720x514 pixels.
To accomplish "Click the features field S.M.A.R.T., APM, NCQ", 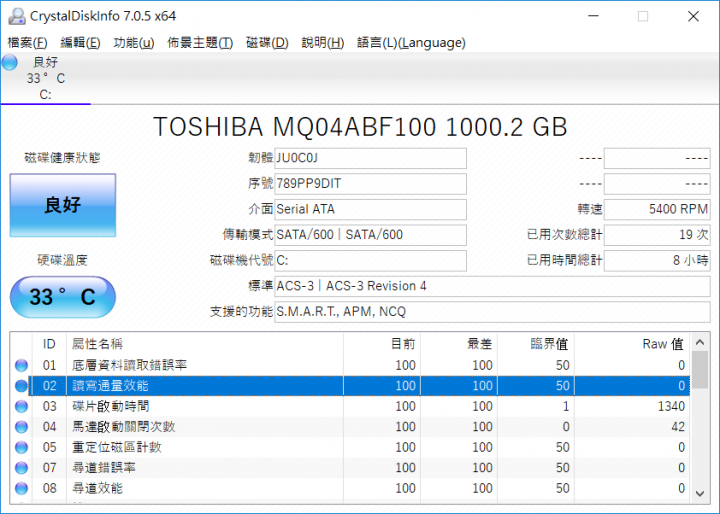I will [x=492, y=312].
